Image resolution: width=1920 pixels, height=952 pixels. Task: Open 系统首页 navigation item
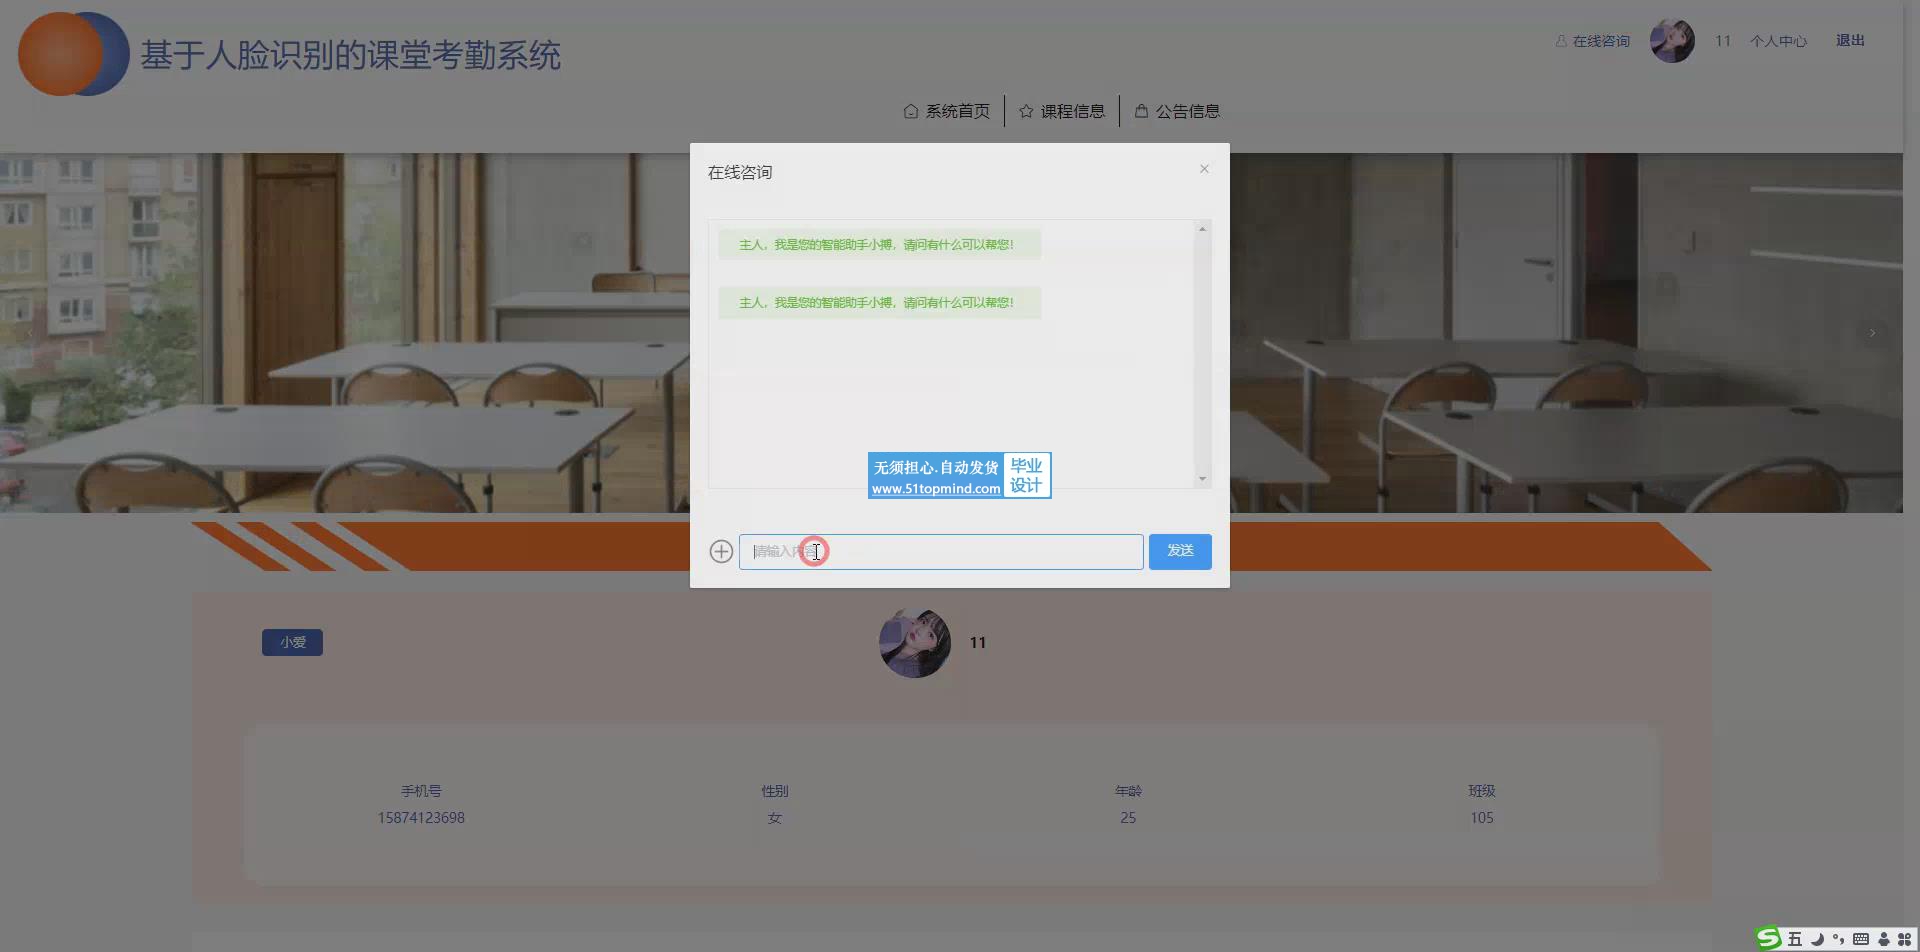(947, 111)
